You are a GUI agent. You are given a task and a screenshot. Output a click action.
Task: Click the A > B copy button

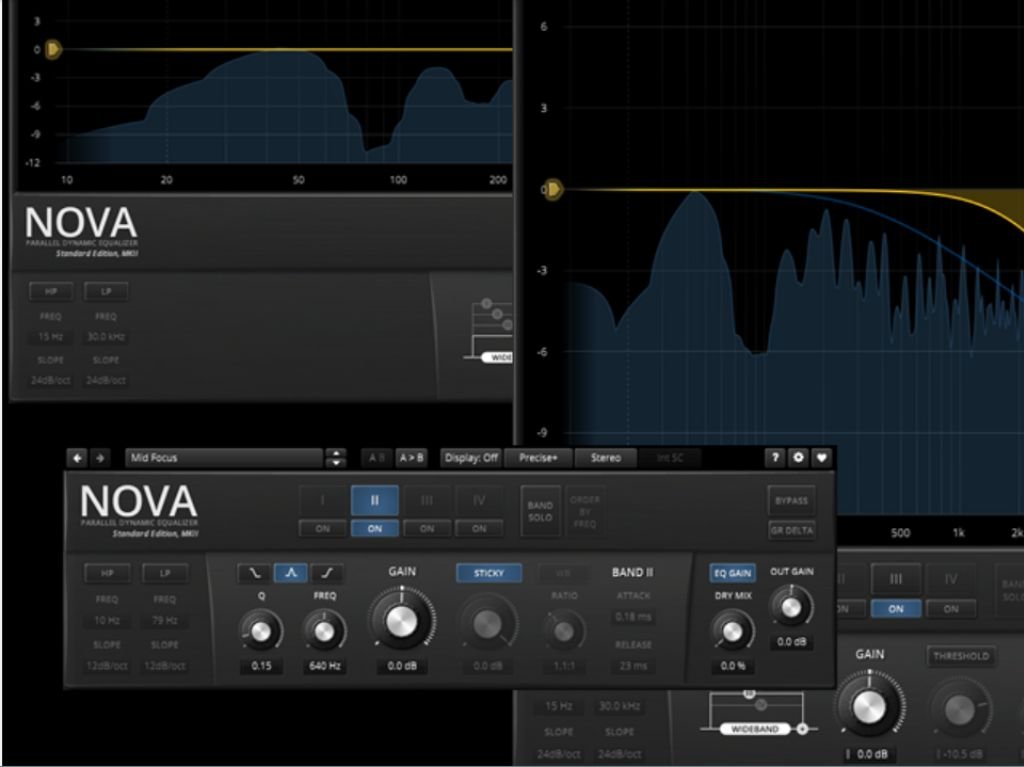pos(411,458)
